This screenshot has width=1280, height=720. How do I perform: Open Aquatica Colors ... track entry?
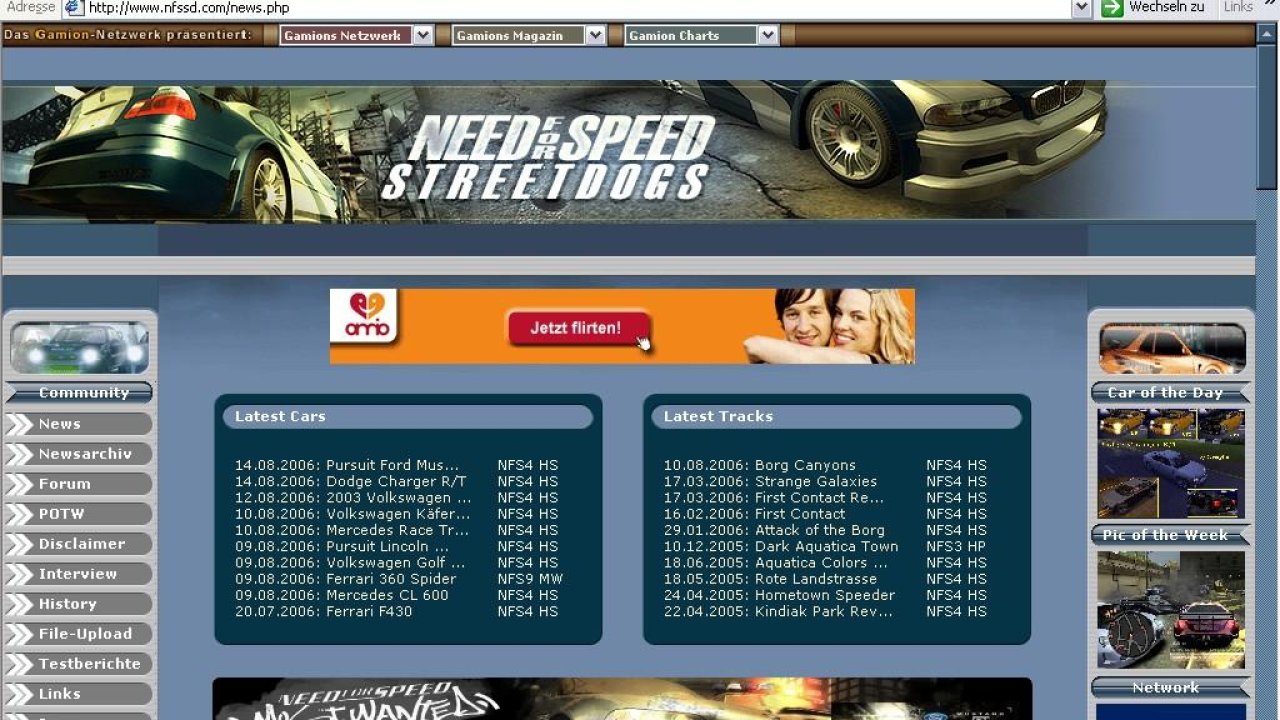tap(822, 562)
